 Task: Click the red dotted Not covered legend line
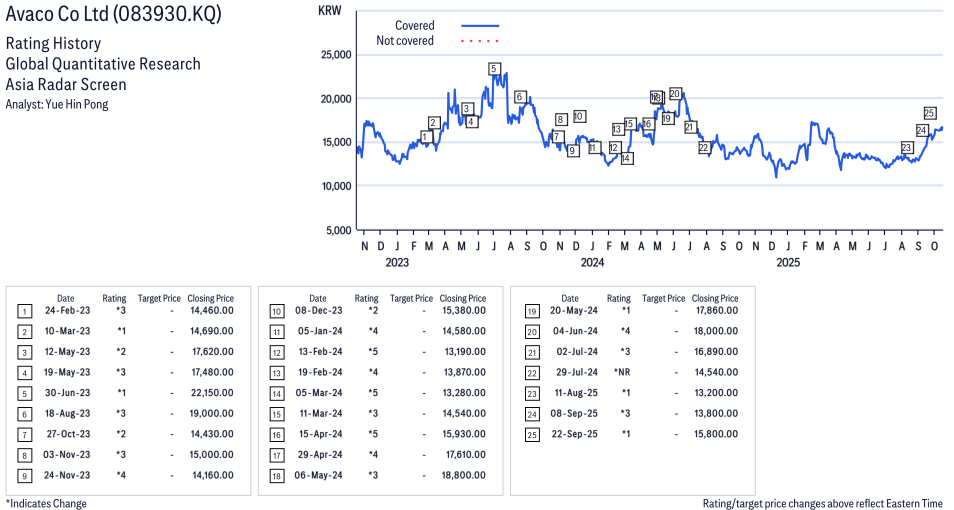coord(480,41)
